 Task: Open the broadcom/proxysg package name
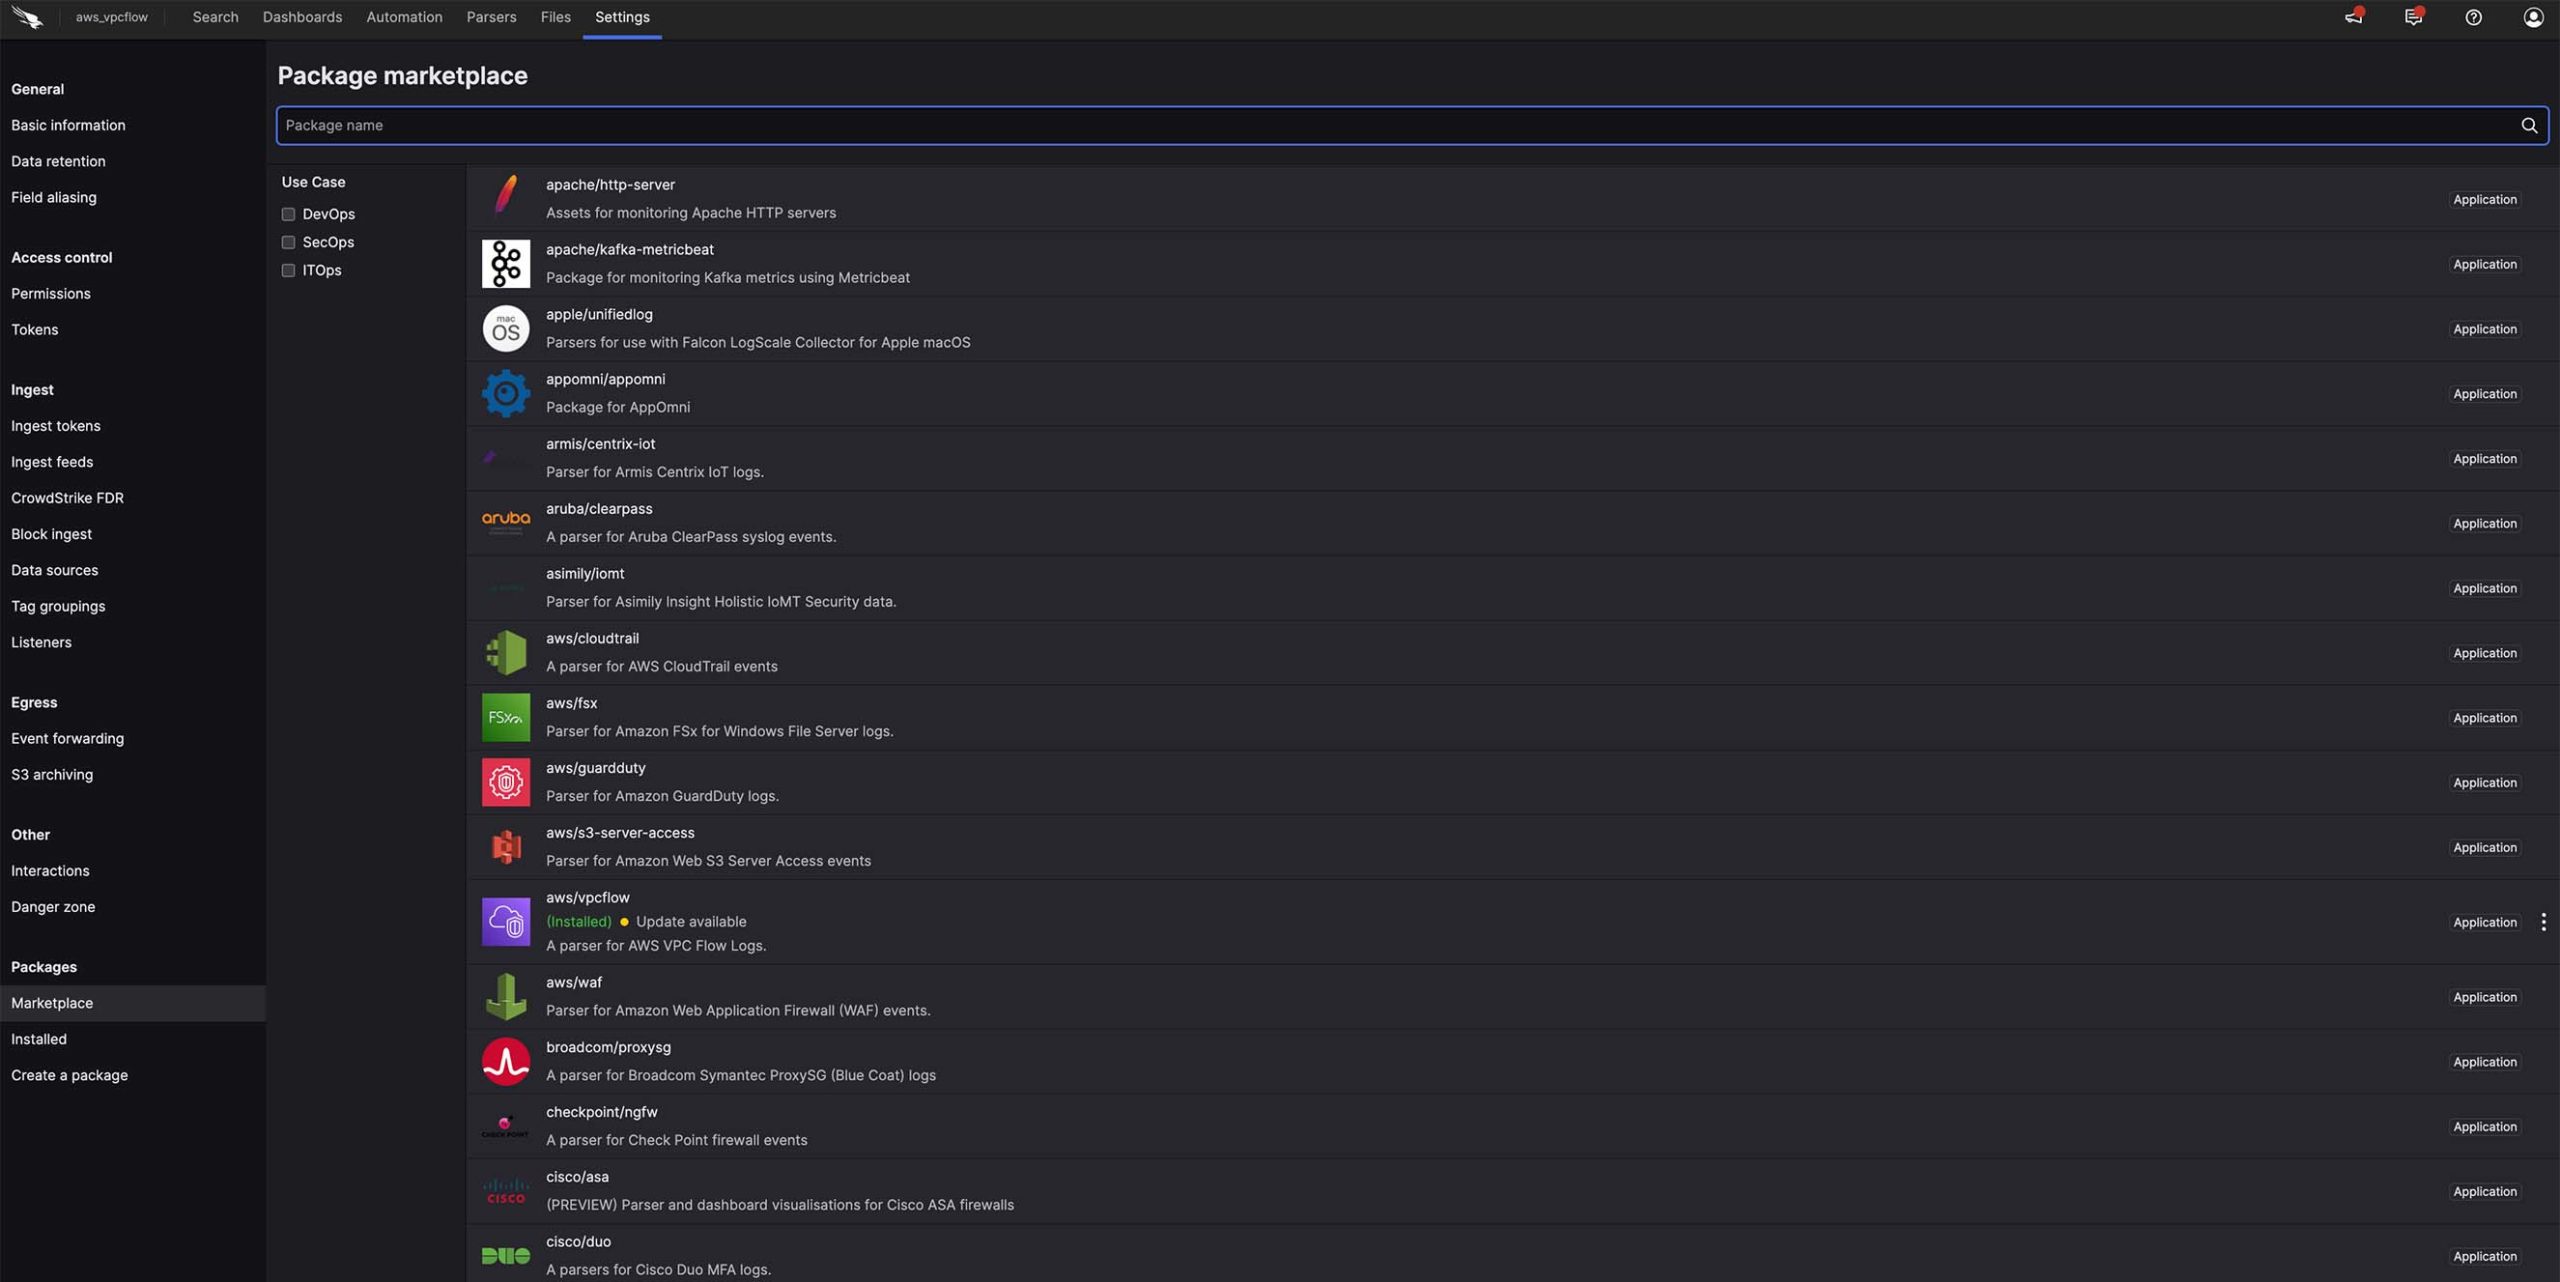(x=608, y=1047)
